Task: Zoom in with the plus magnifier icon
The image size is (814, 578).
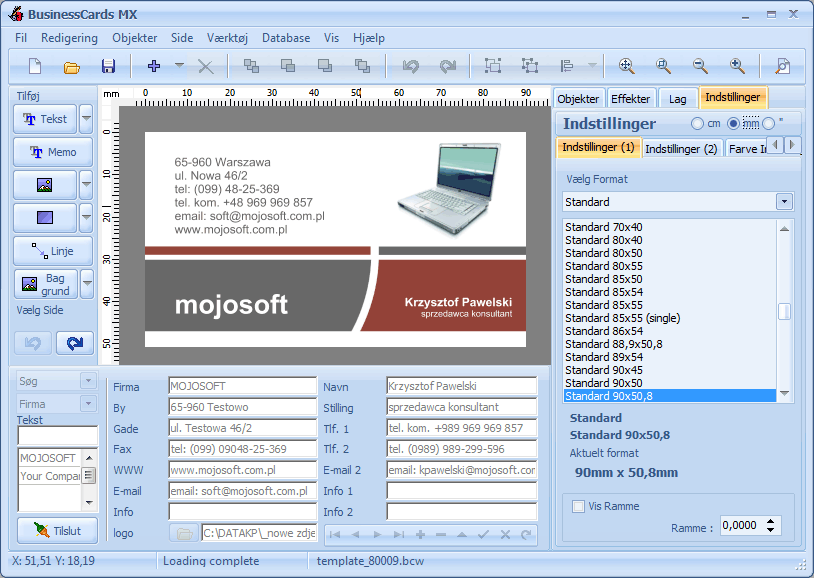Action: [x=737, y=66]
